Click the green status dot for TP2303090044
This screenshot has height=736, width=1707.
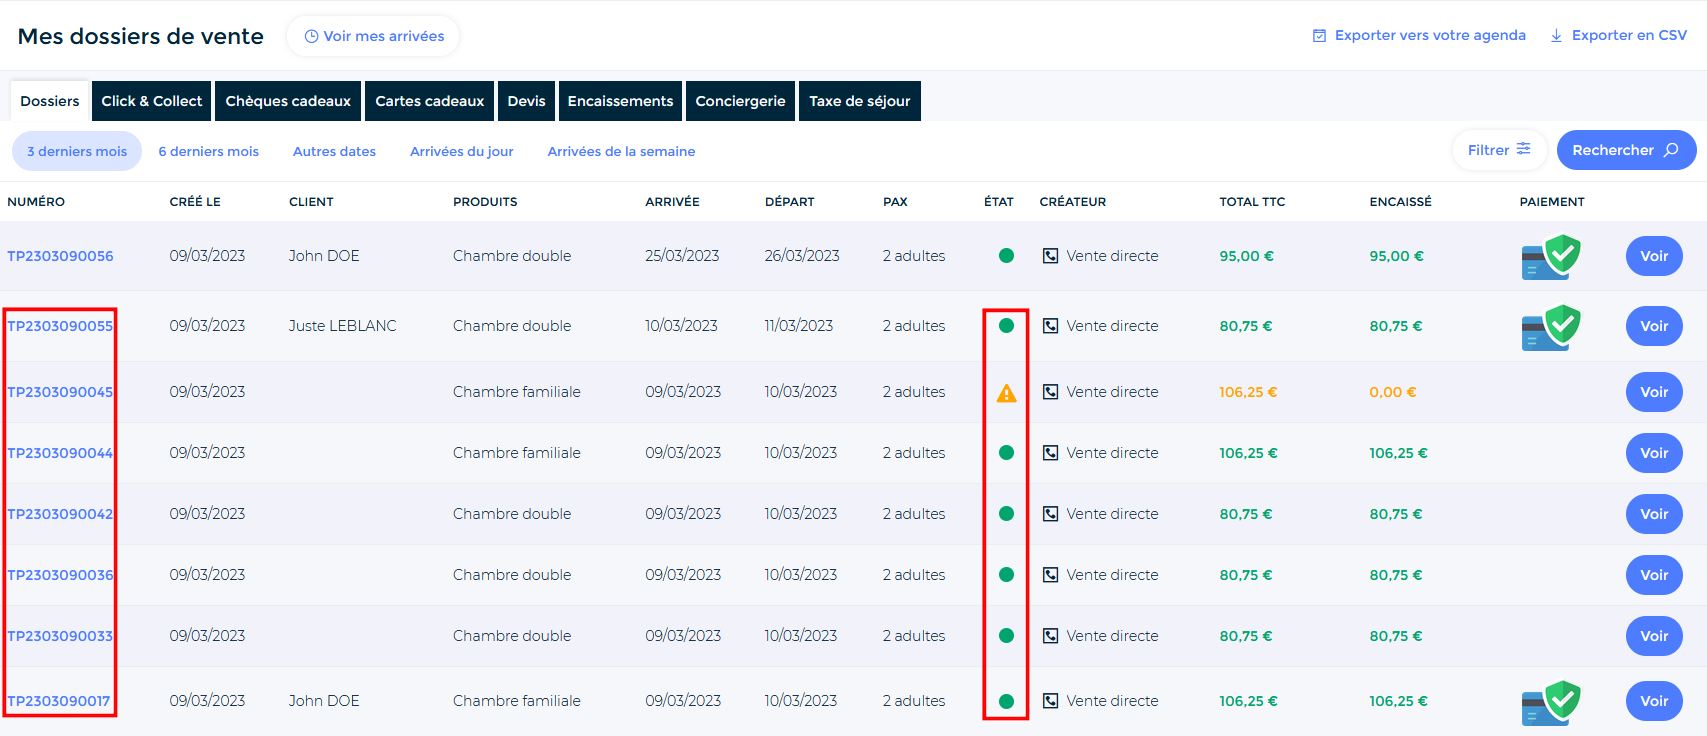1006,453
